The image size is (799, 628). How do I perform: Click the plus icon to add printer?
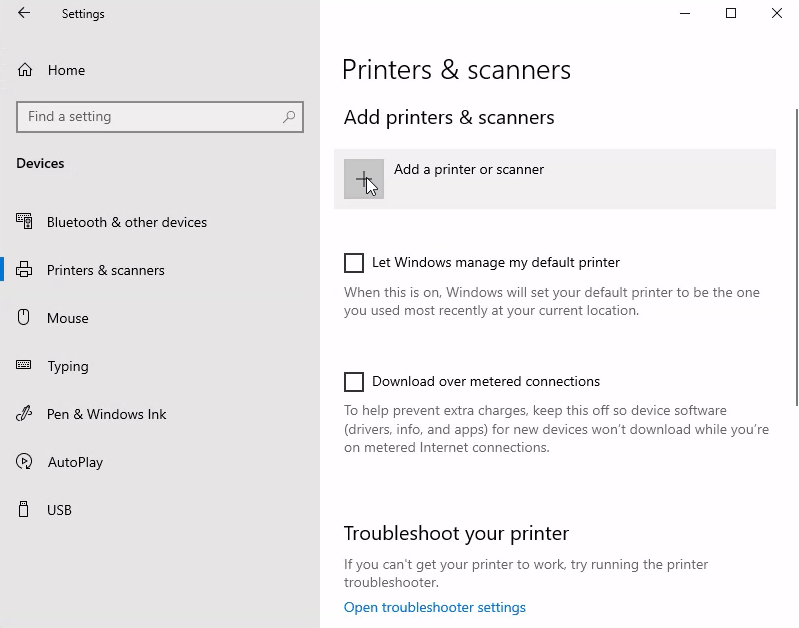click(364, 179)
